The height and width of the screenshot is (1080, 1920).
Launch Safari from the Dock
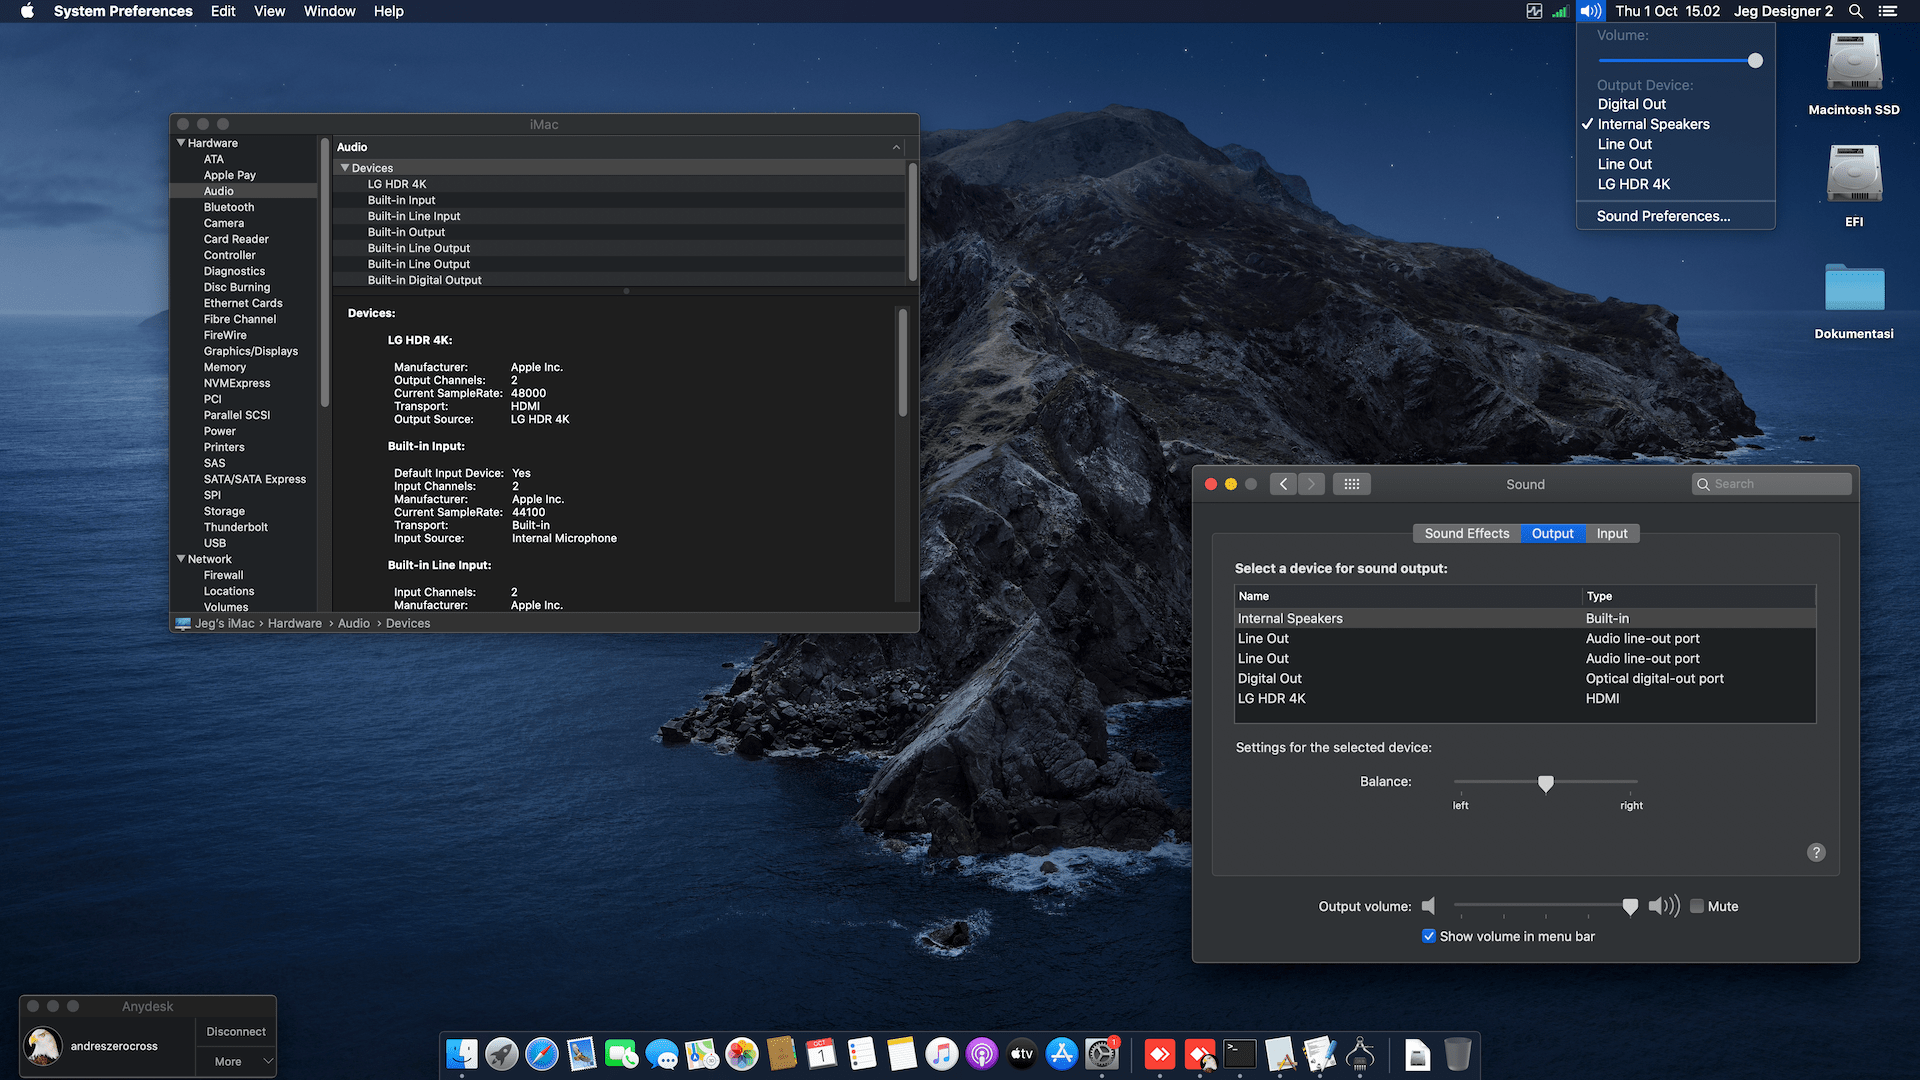[541, 1054]
